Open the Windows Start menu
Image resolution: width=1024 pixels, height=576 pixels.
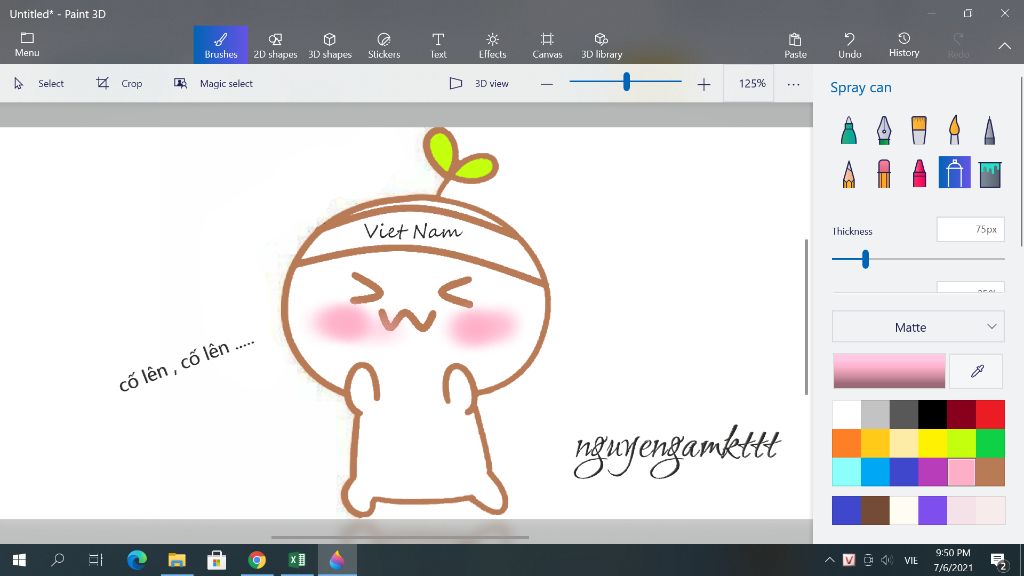coord(19,560)
